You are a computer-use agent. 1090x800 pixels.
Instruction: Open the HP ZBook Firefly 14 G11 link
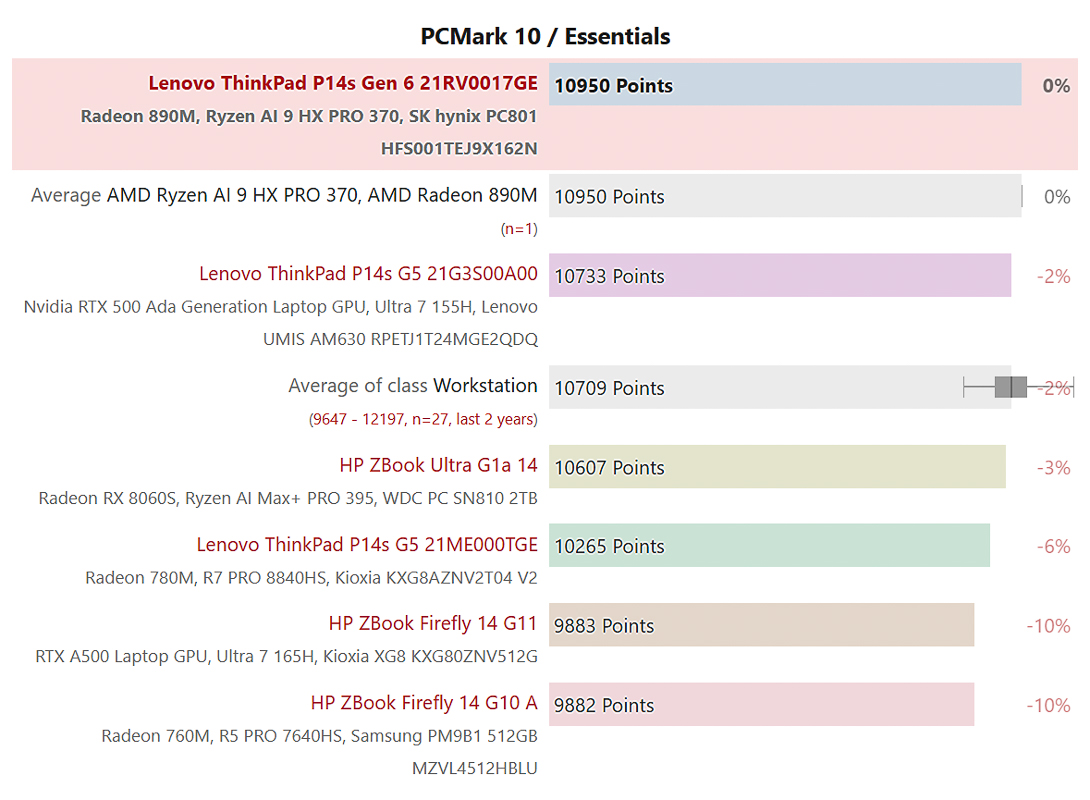tap(433, 623)
